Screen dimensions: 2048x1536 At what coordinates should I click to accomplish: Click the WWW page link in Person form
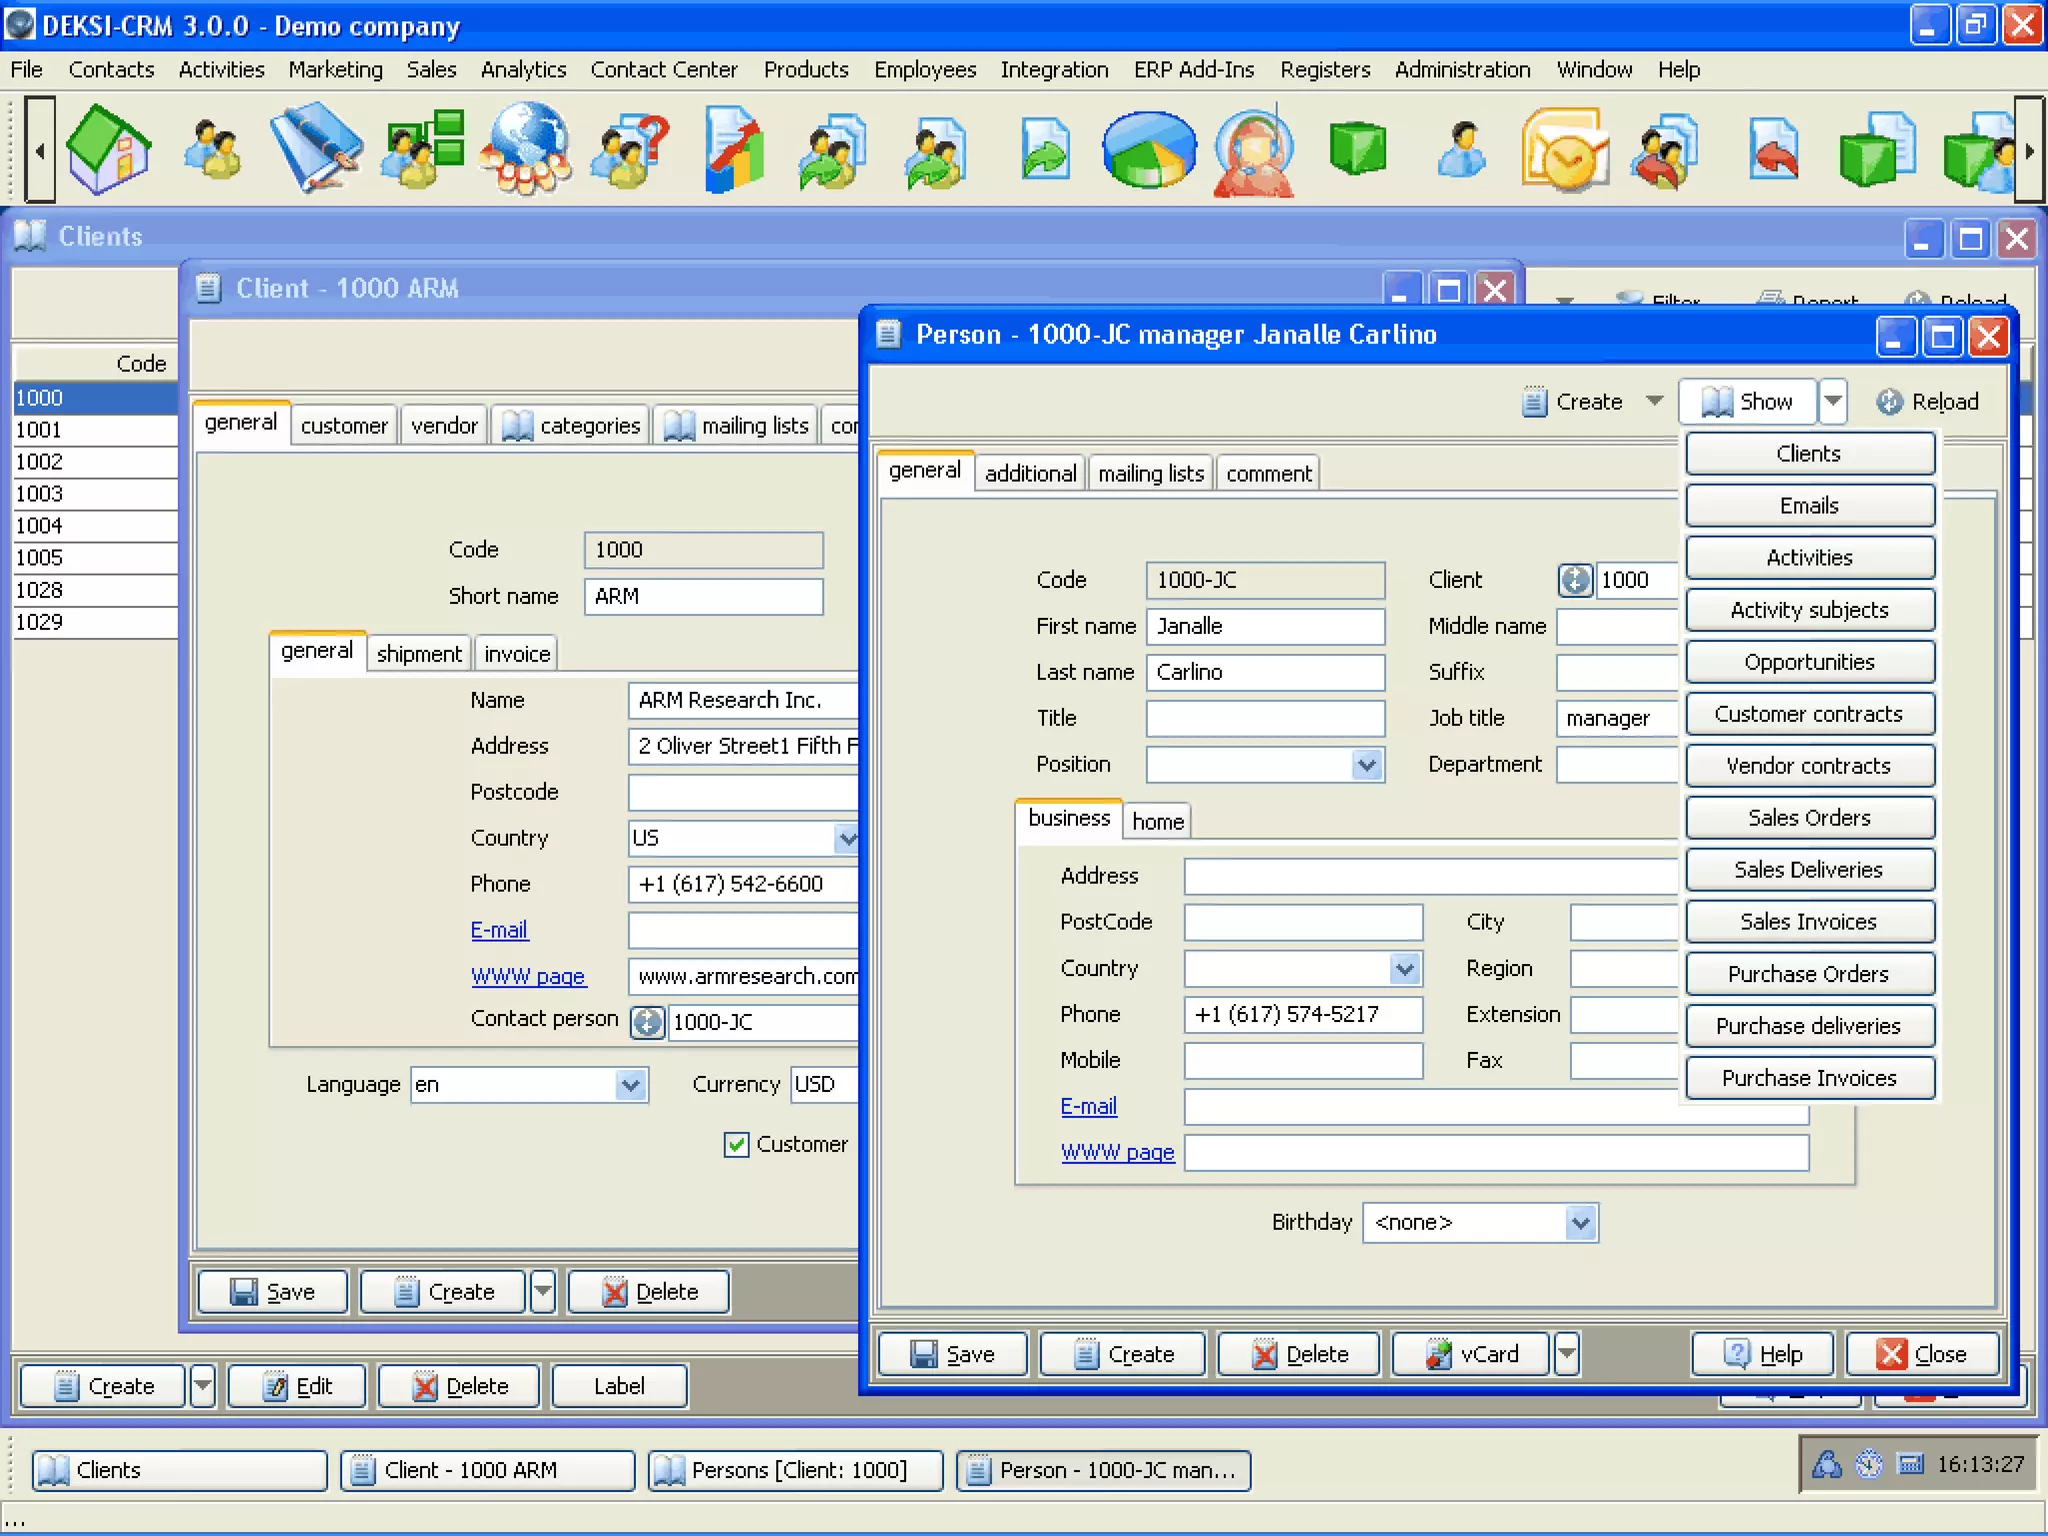(x=1117, y=1152)
